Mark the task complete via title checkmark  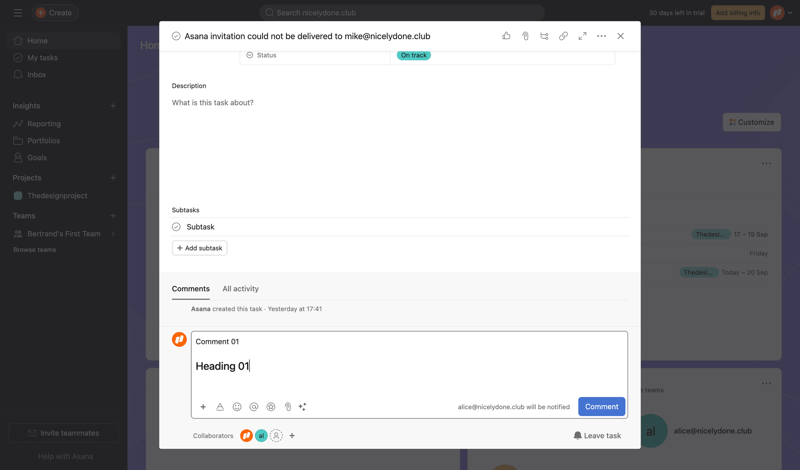pos(176,36)
